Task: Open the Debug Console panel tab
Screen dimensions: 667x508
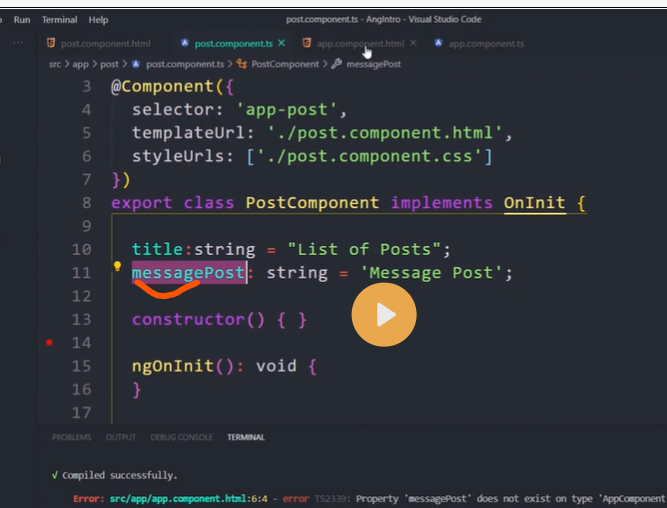Action: tap(181, 437)
